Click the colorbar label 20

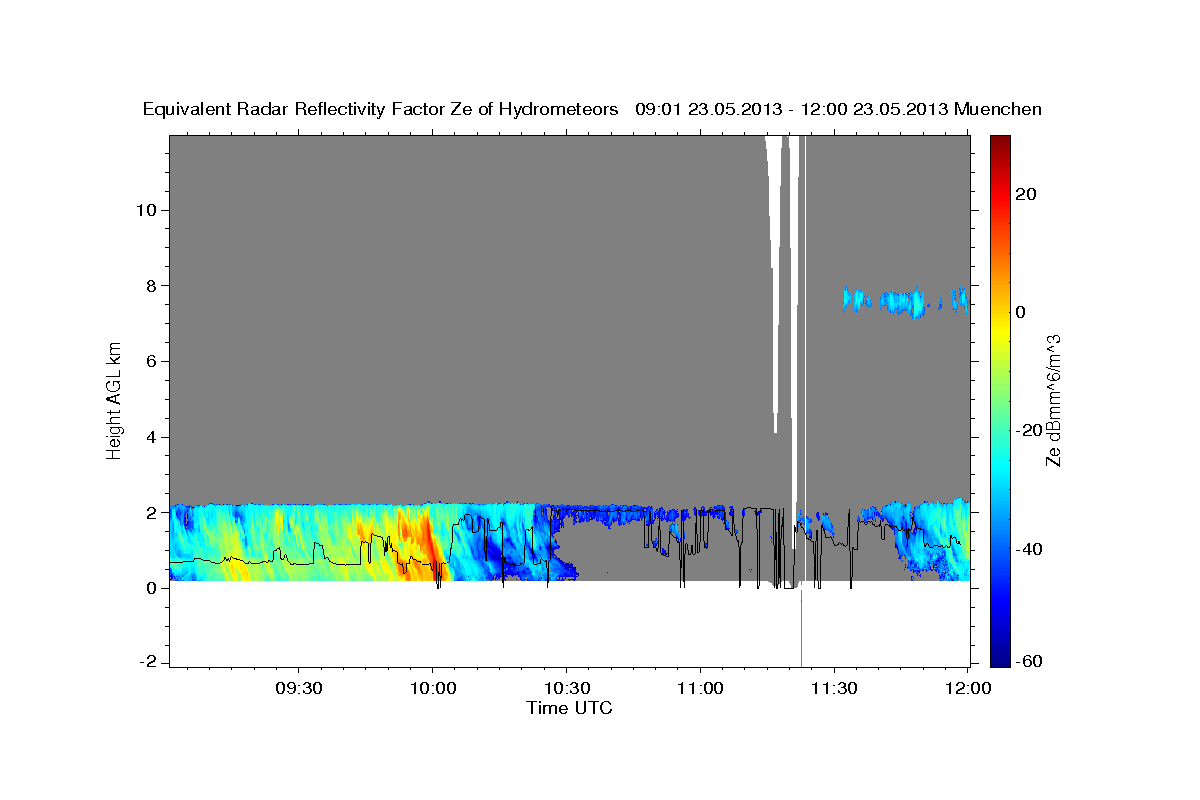tap(1024, 195)
